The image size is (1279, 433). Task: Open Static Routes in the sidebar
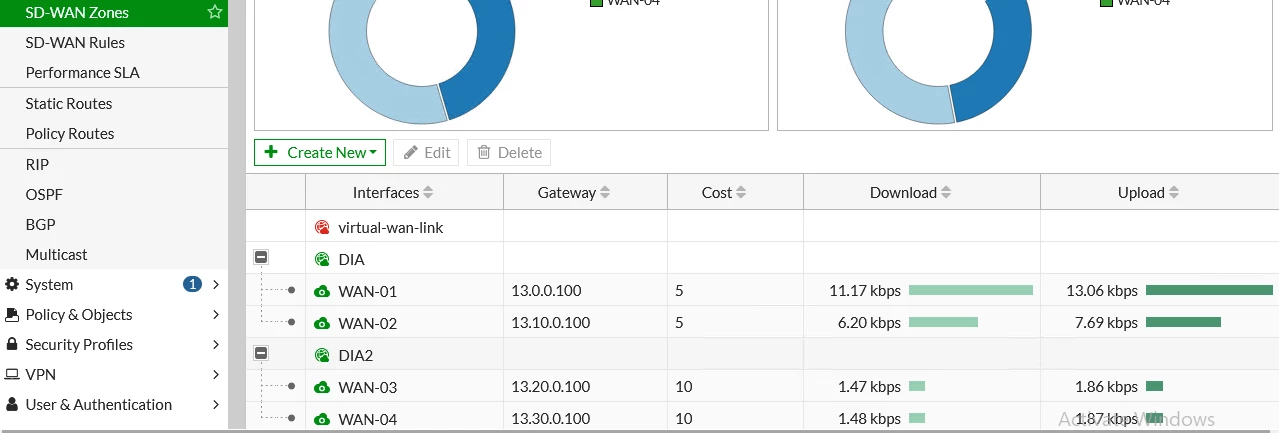coord(68,104)
